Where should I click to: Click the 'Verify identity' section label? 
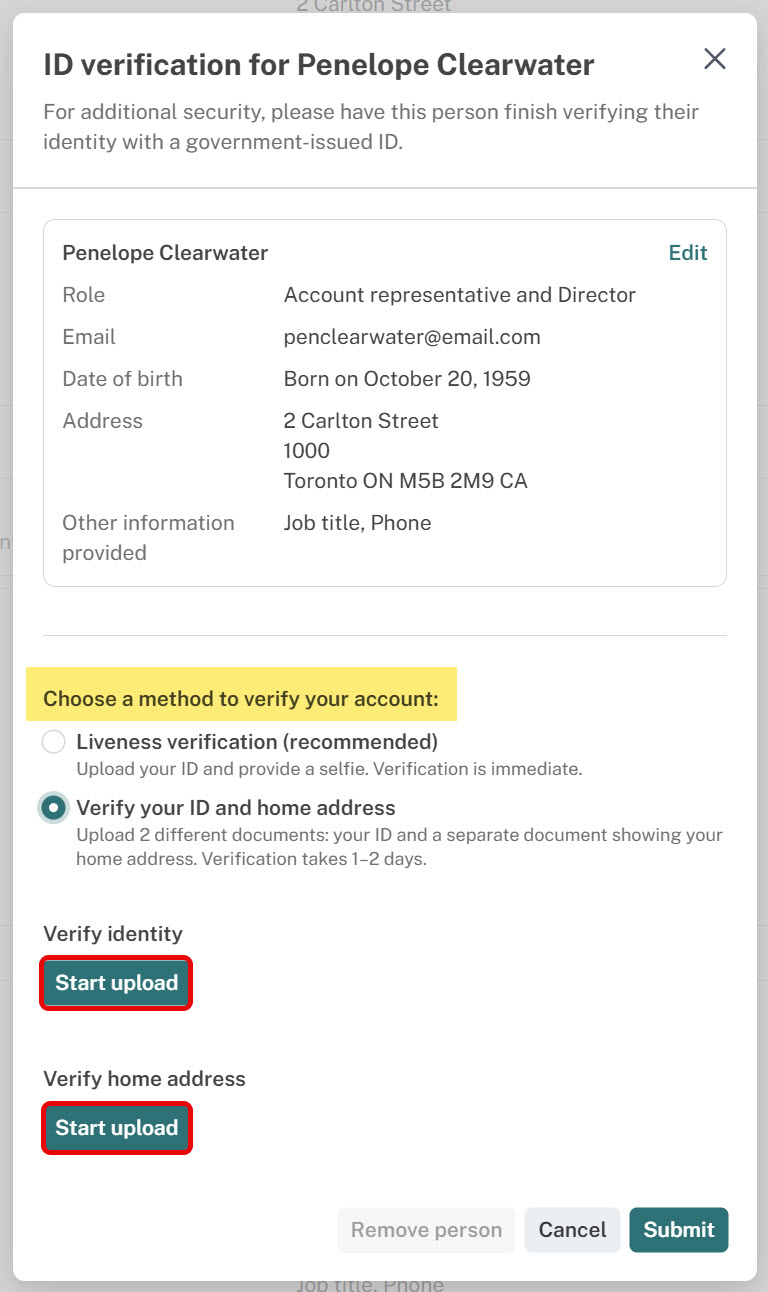click(x=113, y=934)
